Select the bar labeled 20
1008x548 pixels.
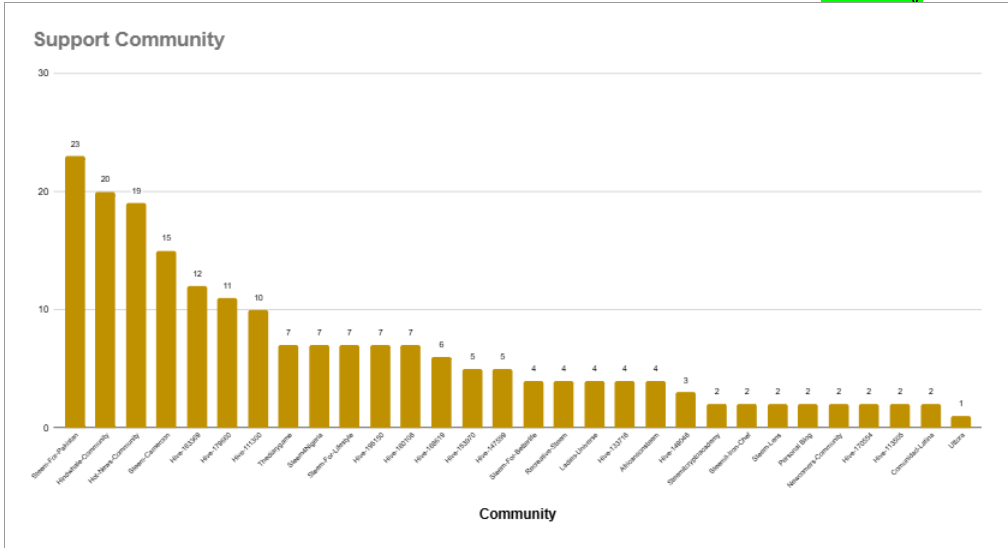point(105,310)
